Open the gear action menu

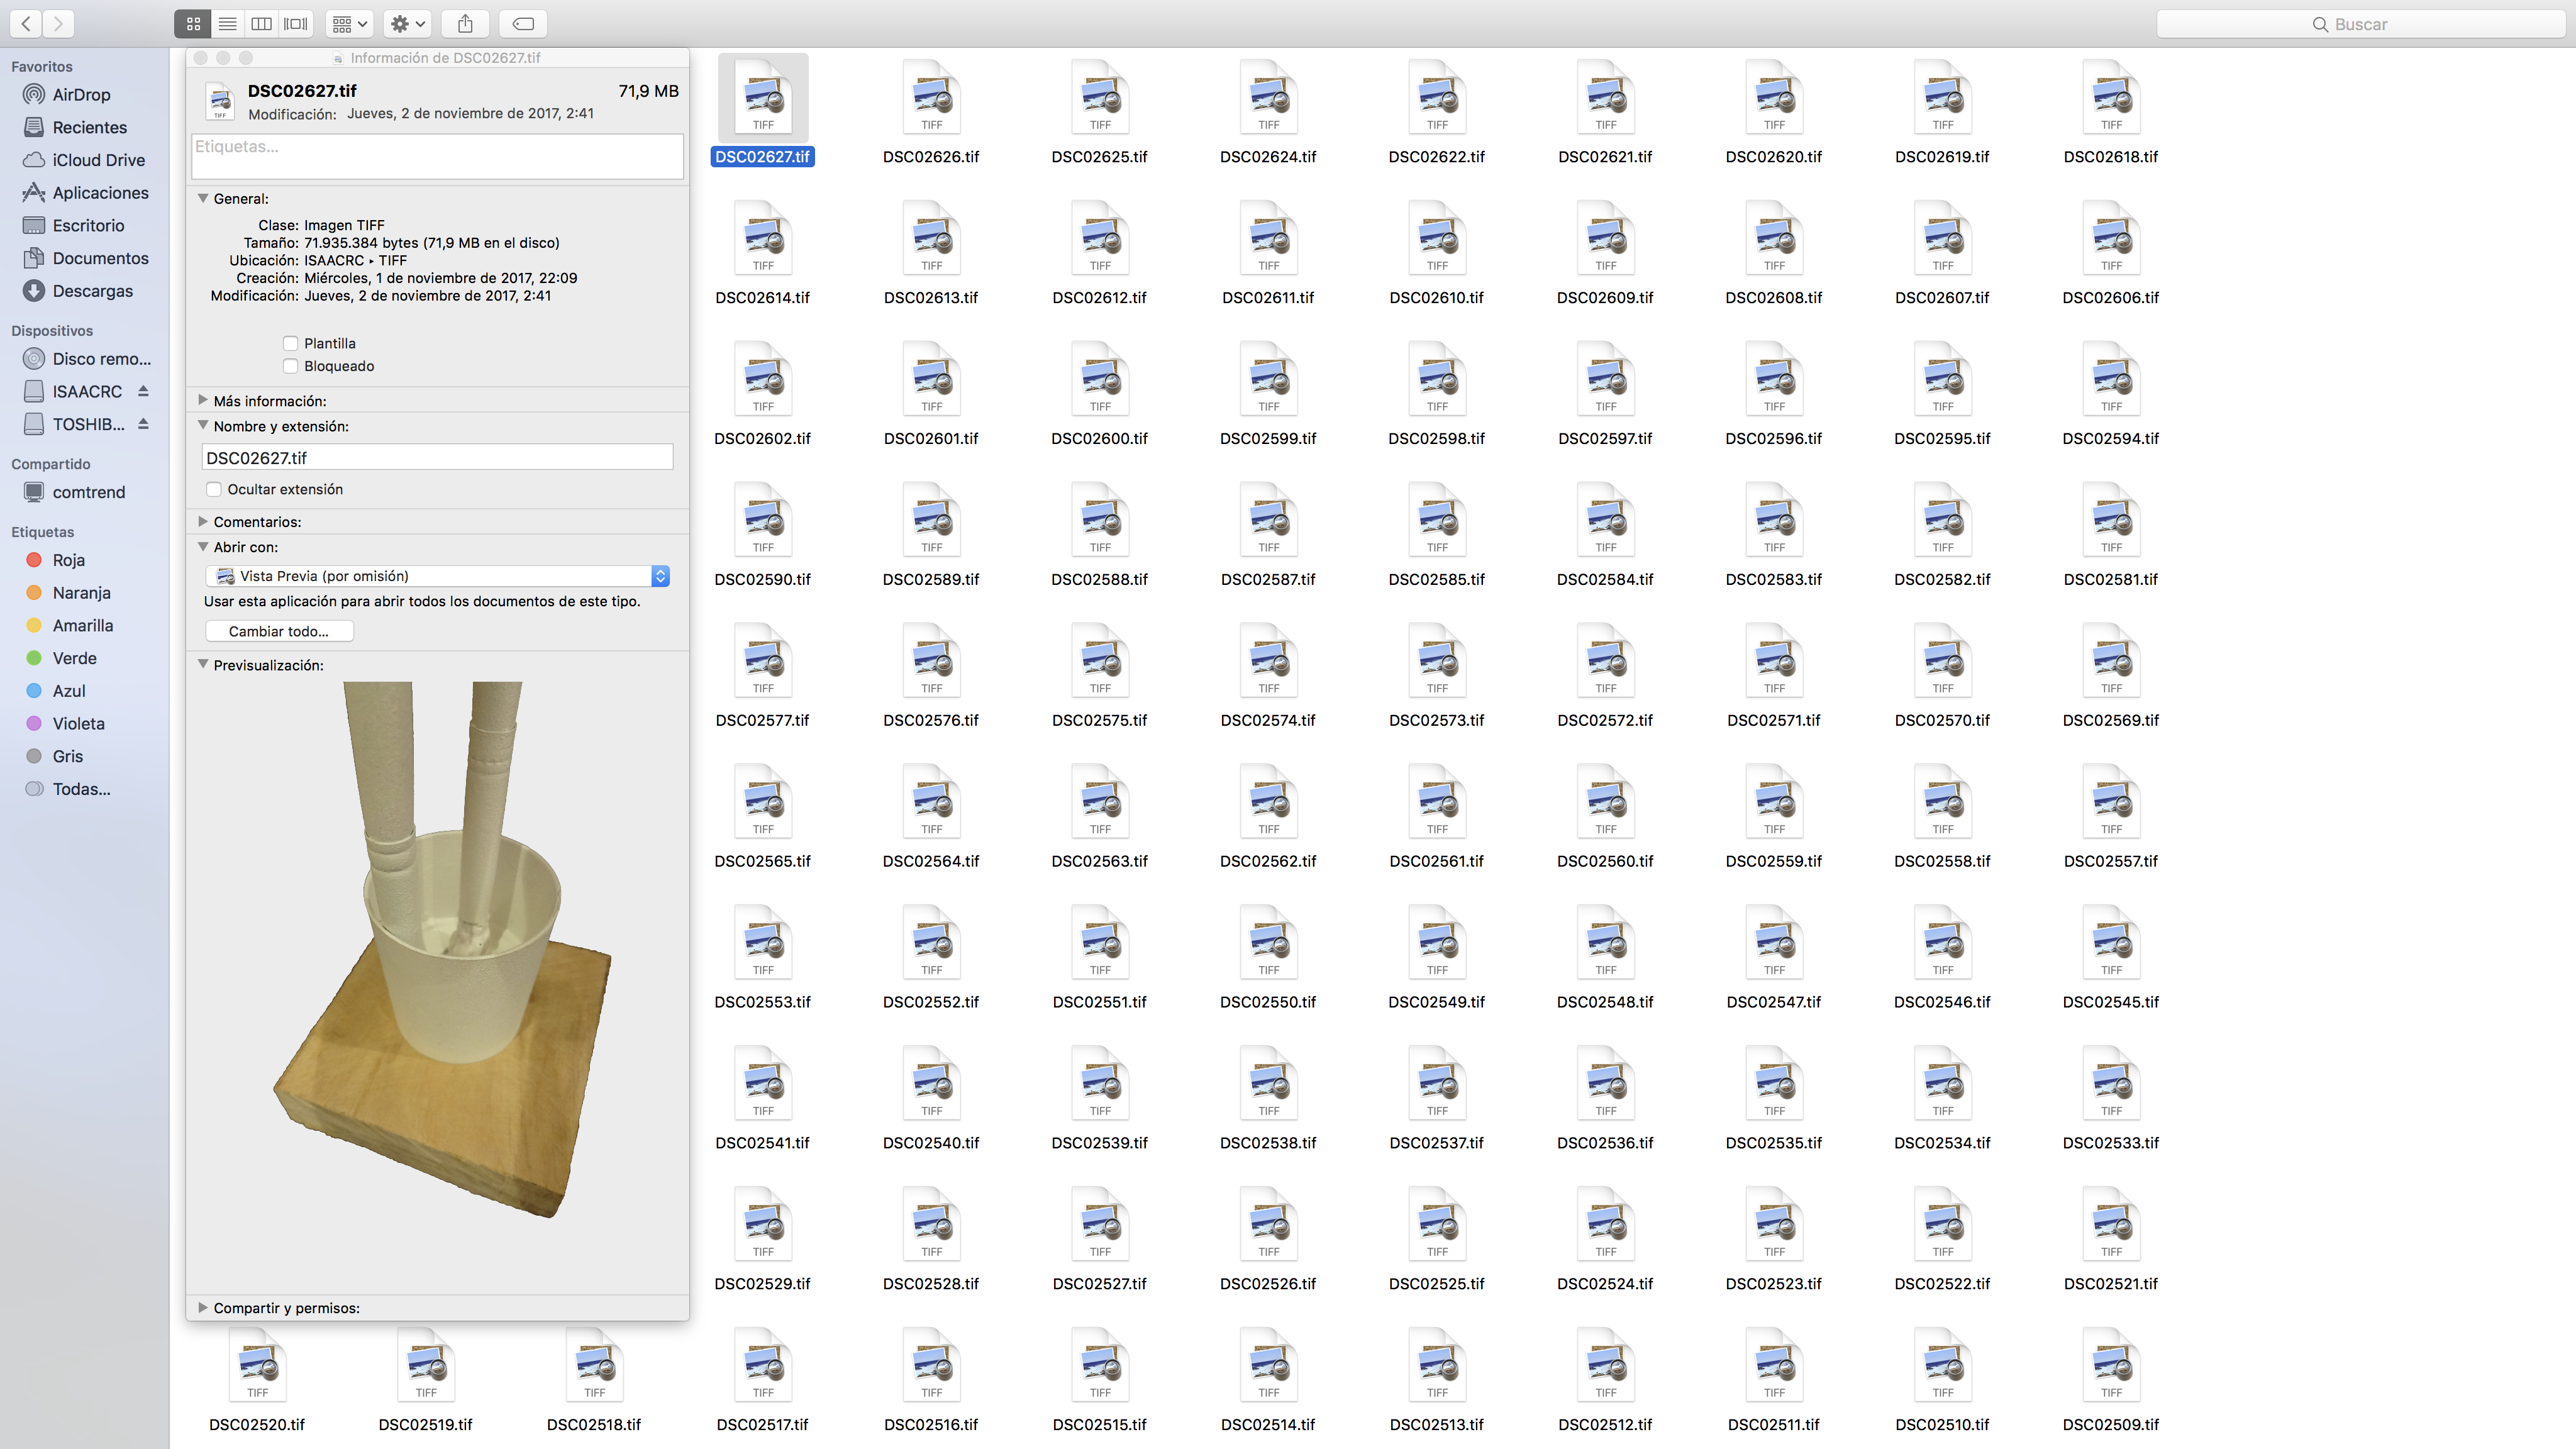(x=407, y=24)
